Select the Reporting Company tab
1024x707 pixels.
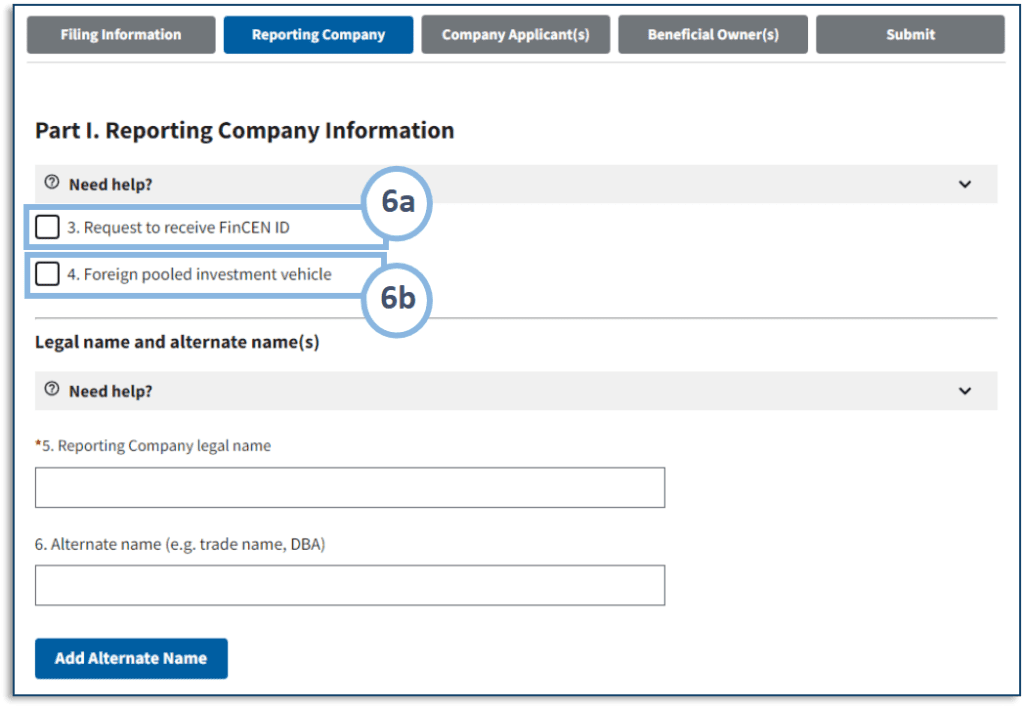click(x=318, y=34)
